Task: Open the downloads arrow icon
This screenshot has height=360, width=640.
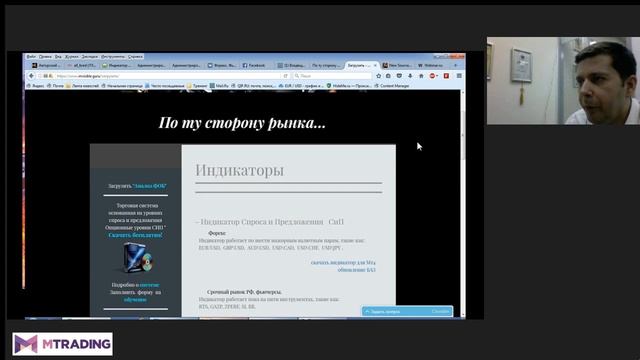Action: coord(410,76)
